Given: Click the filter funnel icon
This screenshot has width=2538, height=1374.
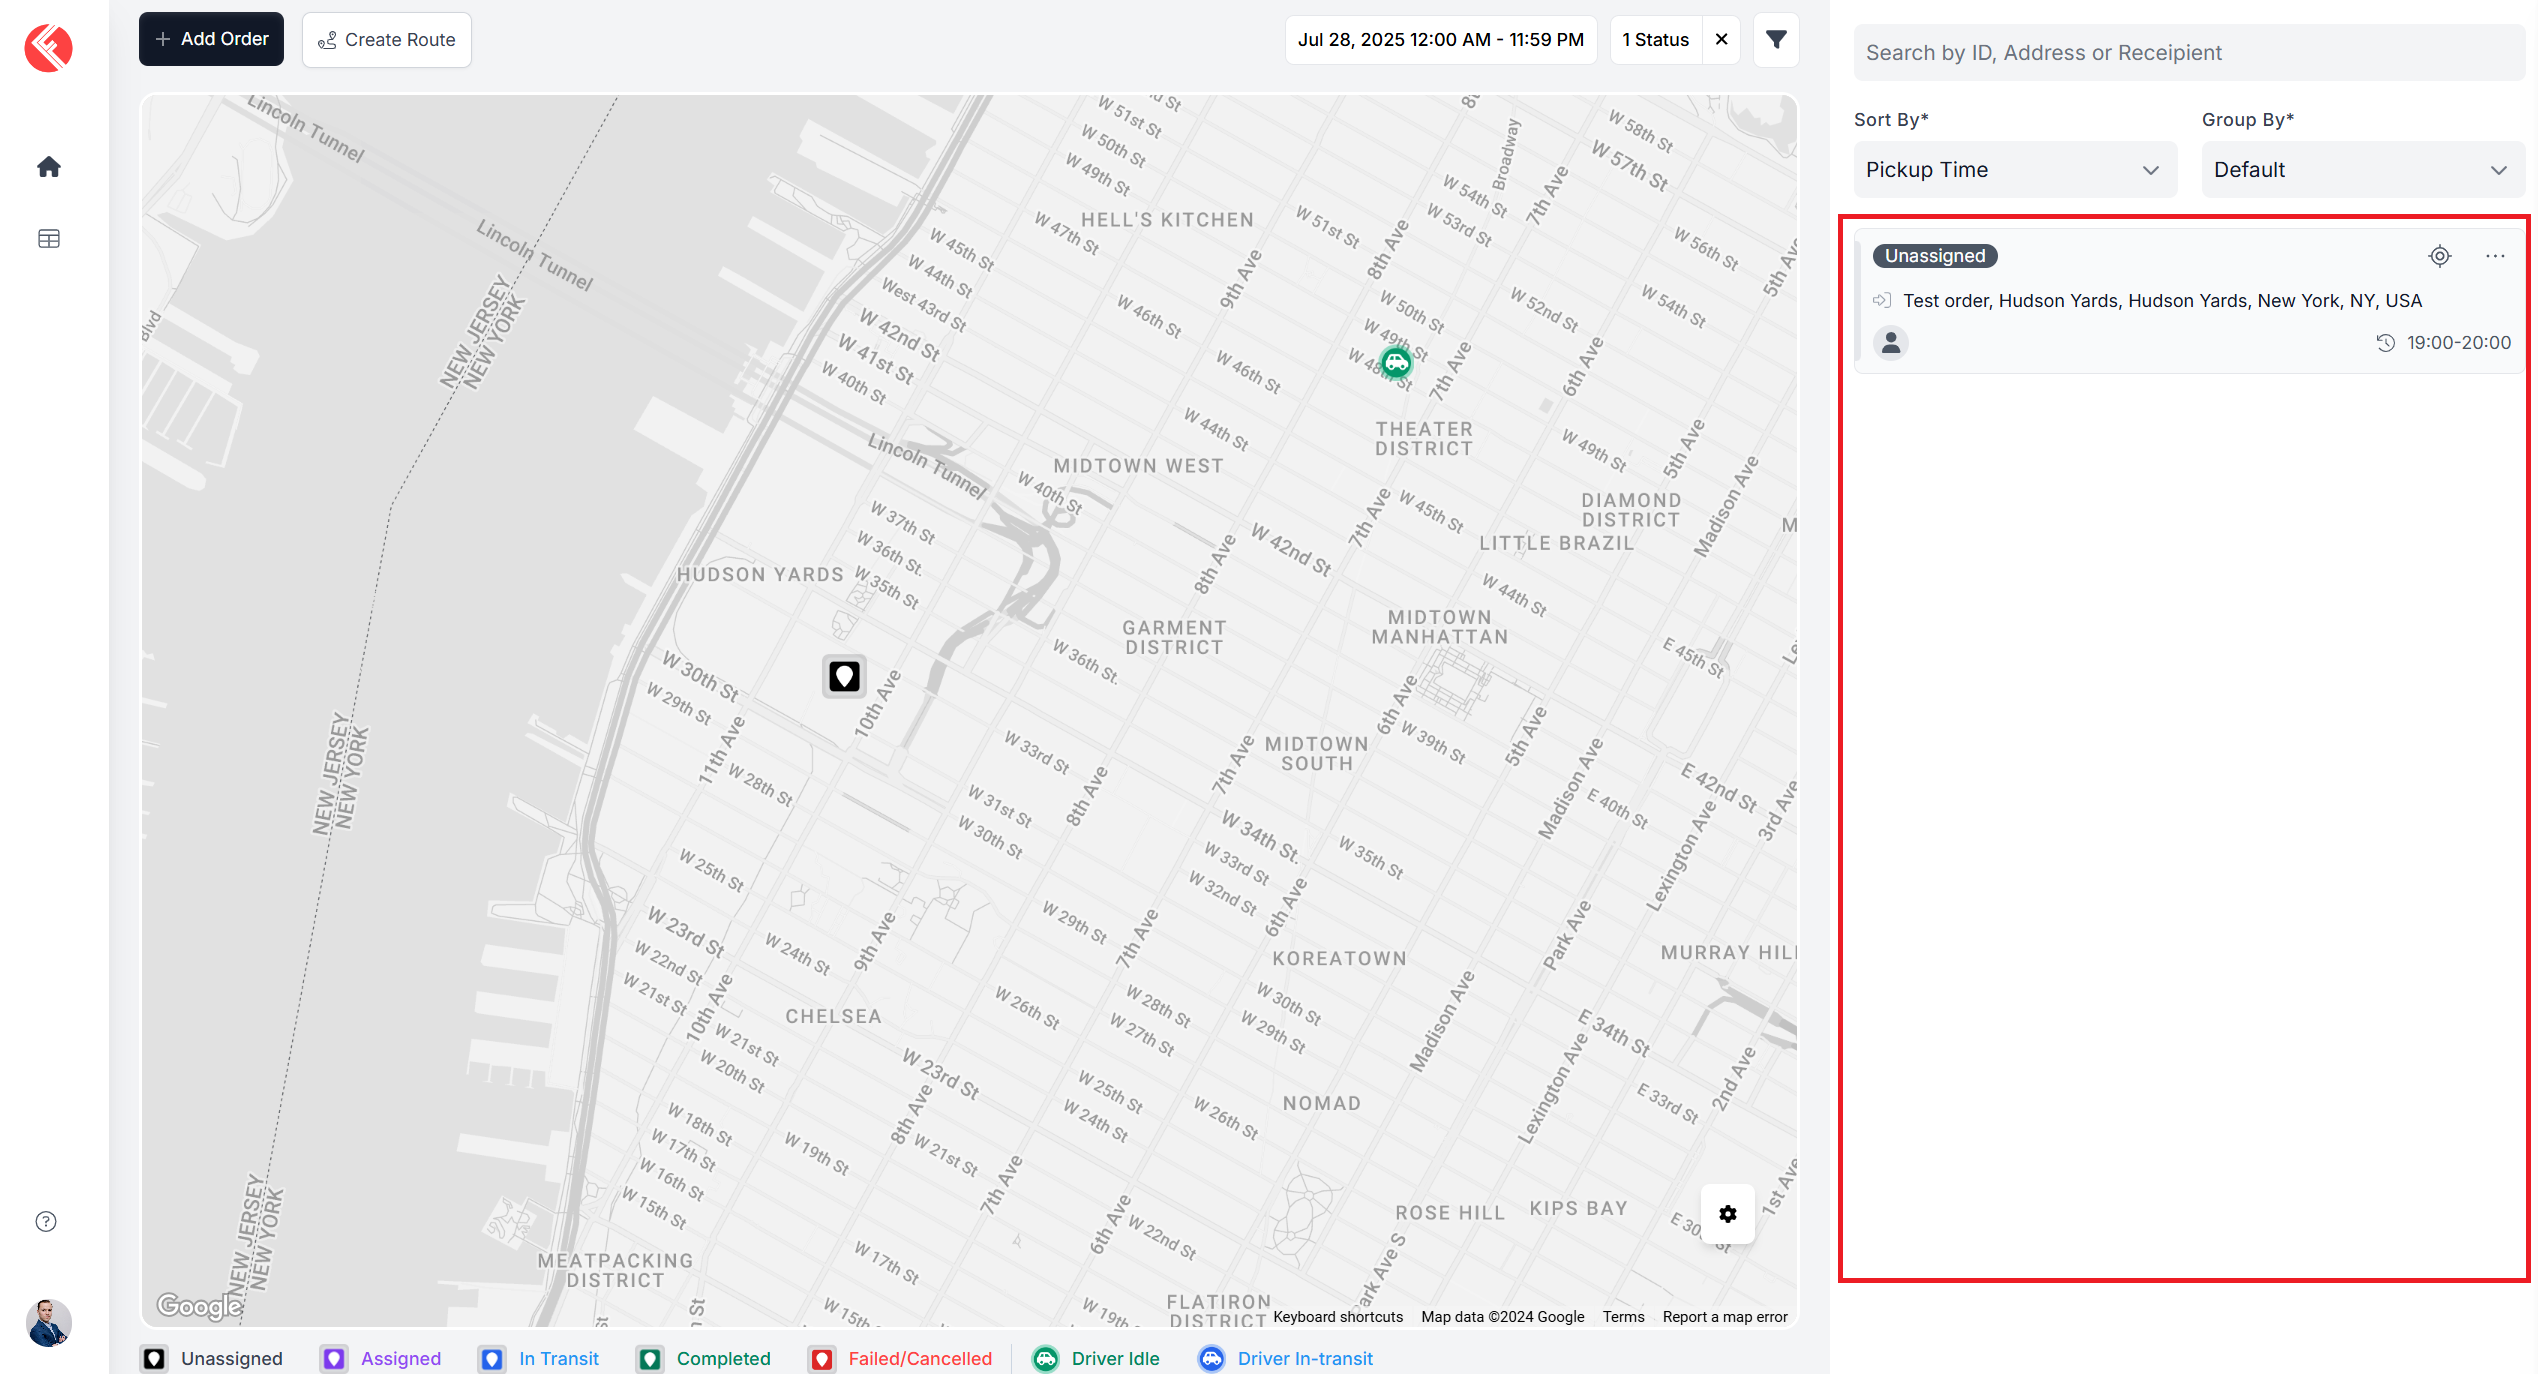Looking at the screenshot, I should 1776,40.
